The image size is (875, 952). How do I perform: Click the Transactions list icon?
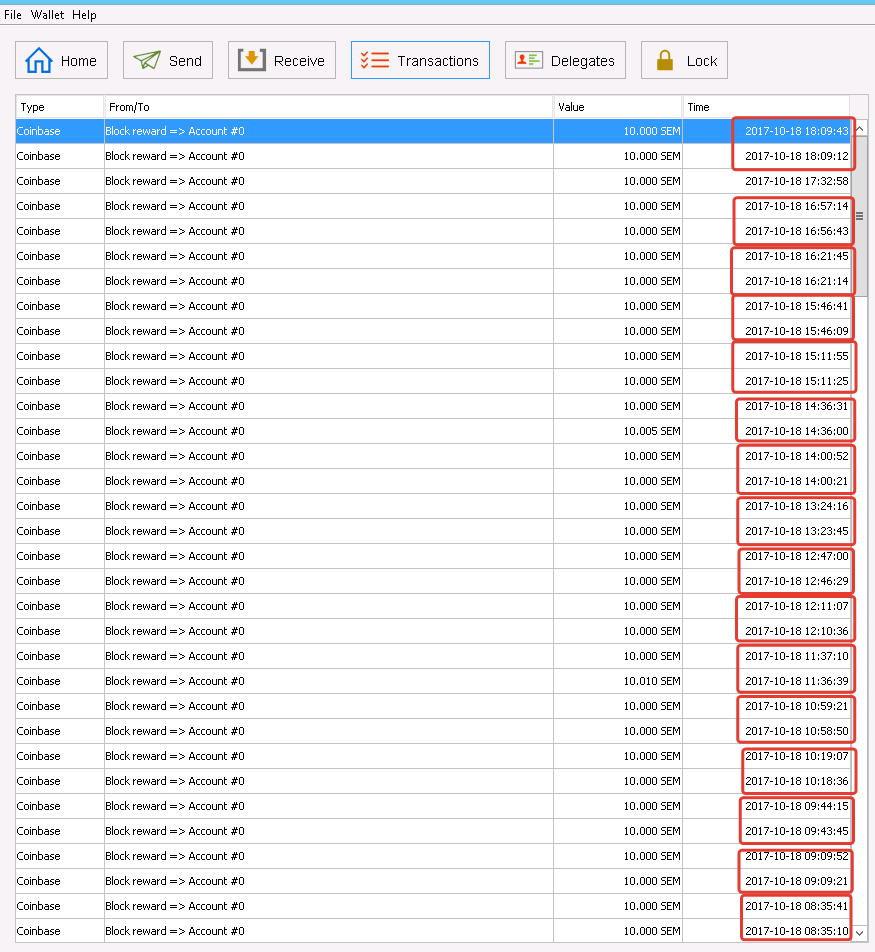click(x=375, y=60)
